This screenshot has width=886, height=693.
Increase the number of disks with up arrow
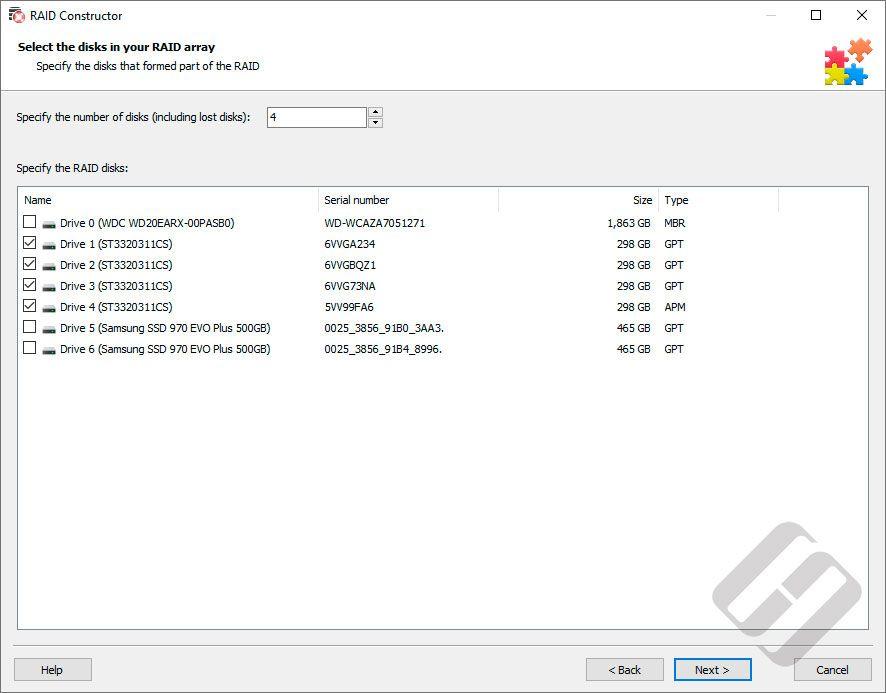375,112
